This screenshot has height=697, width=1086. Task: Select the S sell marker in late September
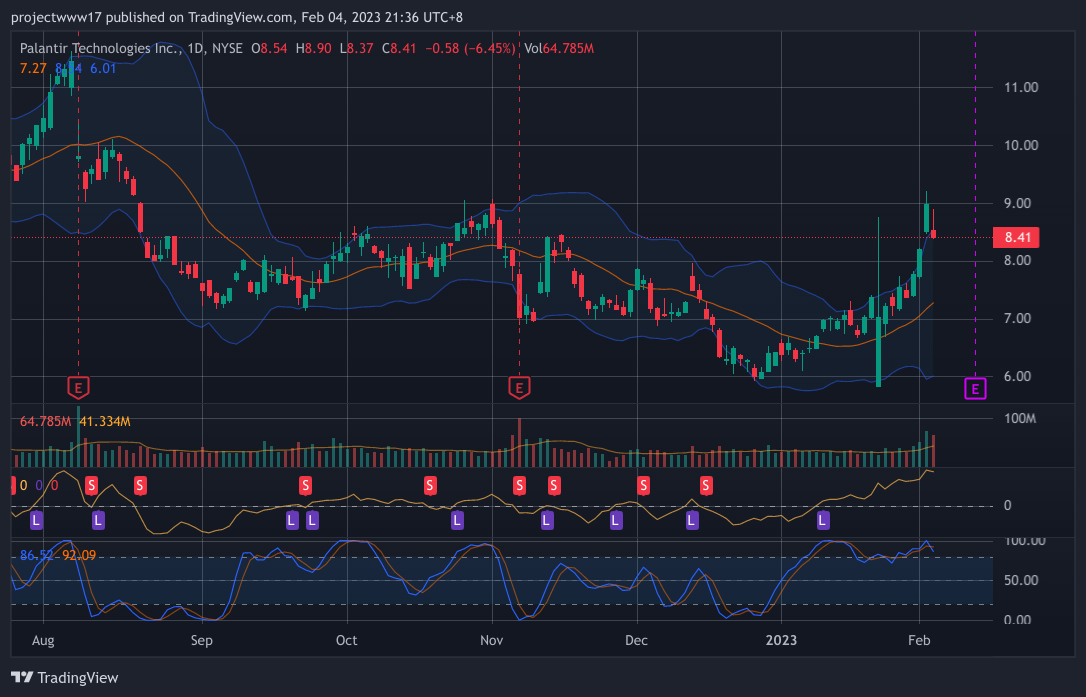305,485
